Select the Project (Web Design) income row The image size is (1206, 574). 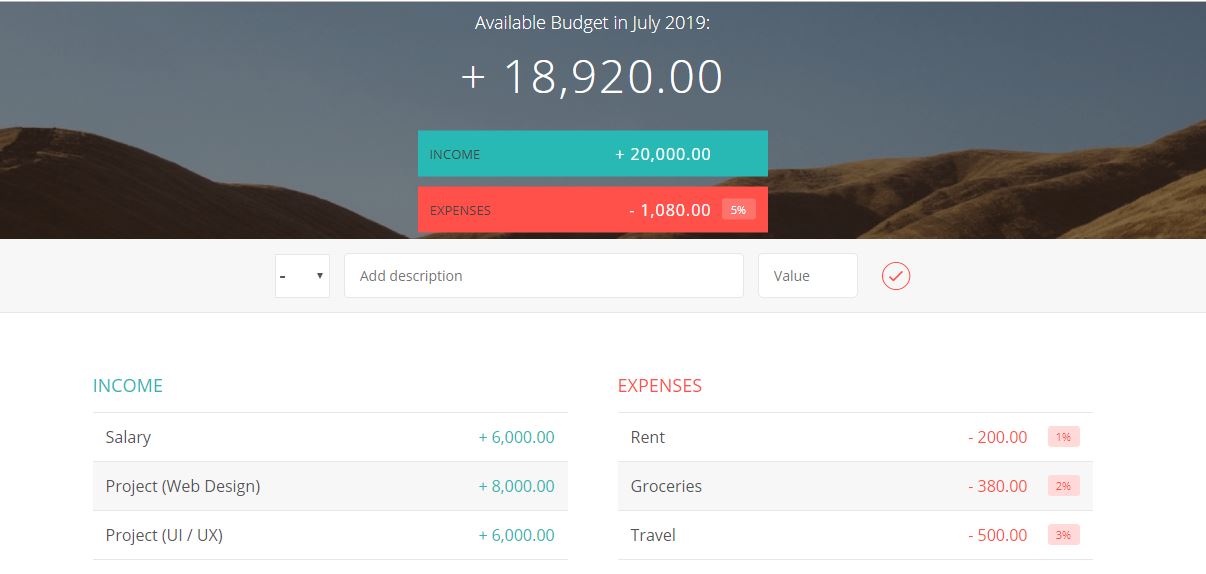coord(330,486)
